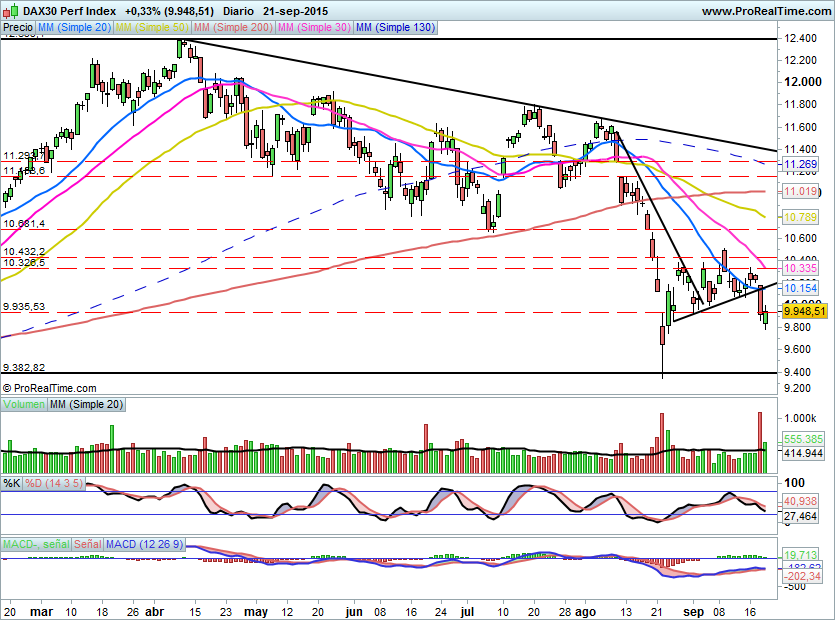
Task: Click the 10.789 yellow average value tag
Action: coord(800,217)
